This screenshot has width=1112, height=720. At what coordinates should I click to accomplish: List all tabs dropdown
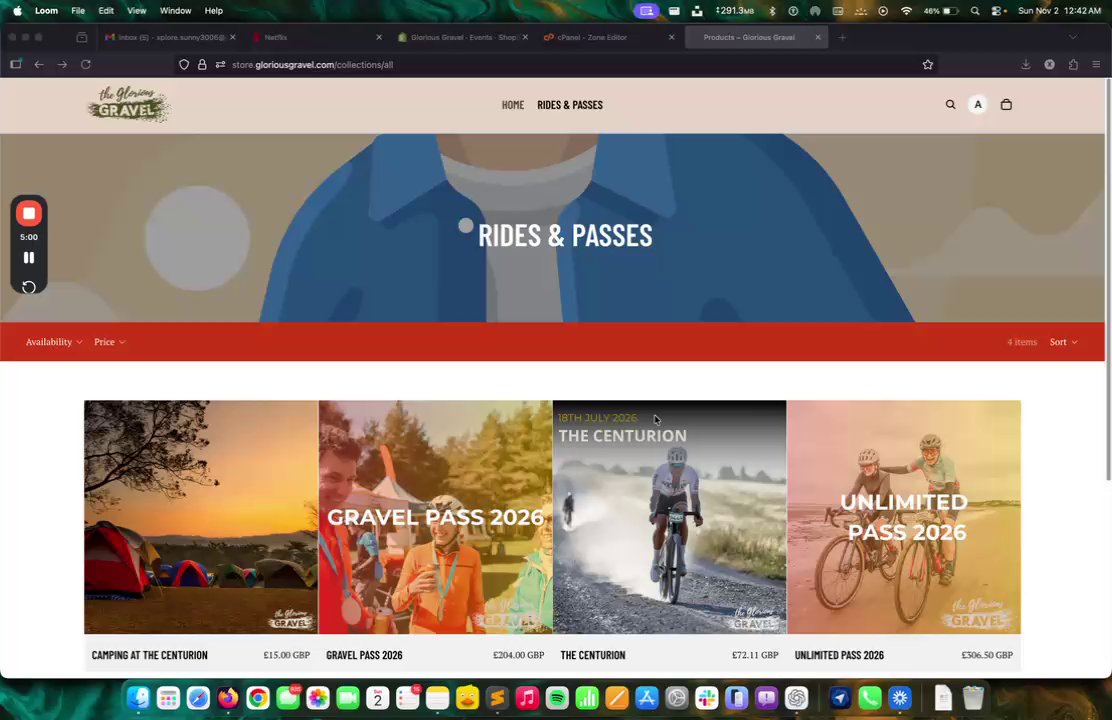[x=1072, y=38]
